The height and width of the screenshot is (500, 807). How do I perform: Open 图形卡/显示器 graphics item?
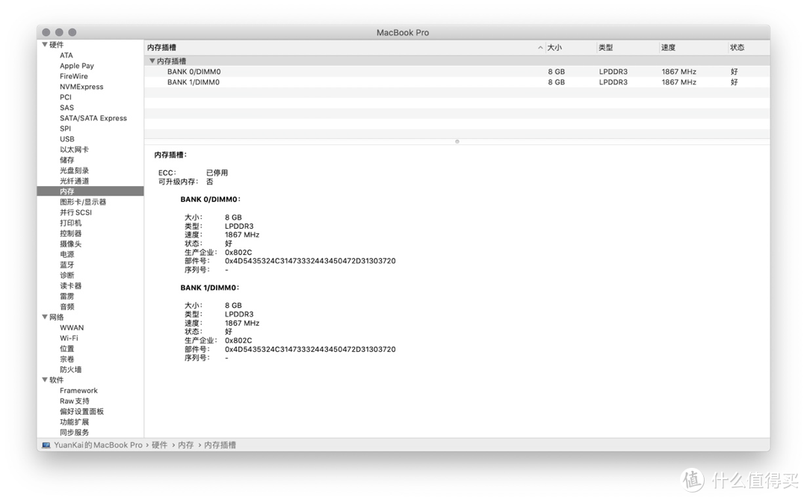pyautogui.click(x=83, y=202)
